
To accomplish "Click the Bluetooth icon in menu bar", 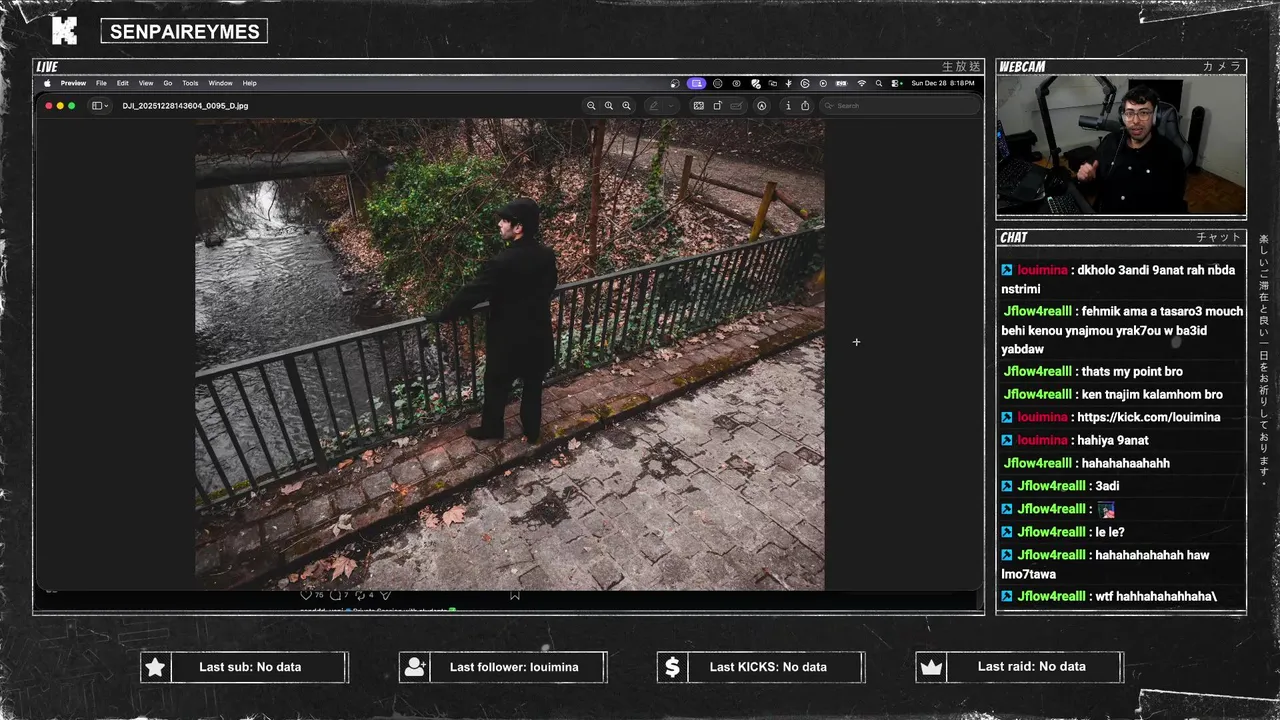I will coord(789,83).
